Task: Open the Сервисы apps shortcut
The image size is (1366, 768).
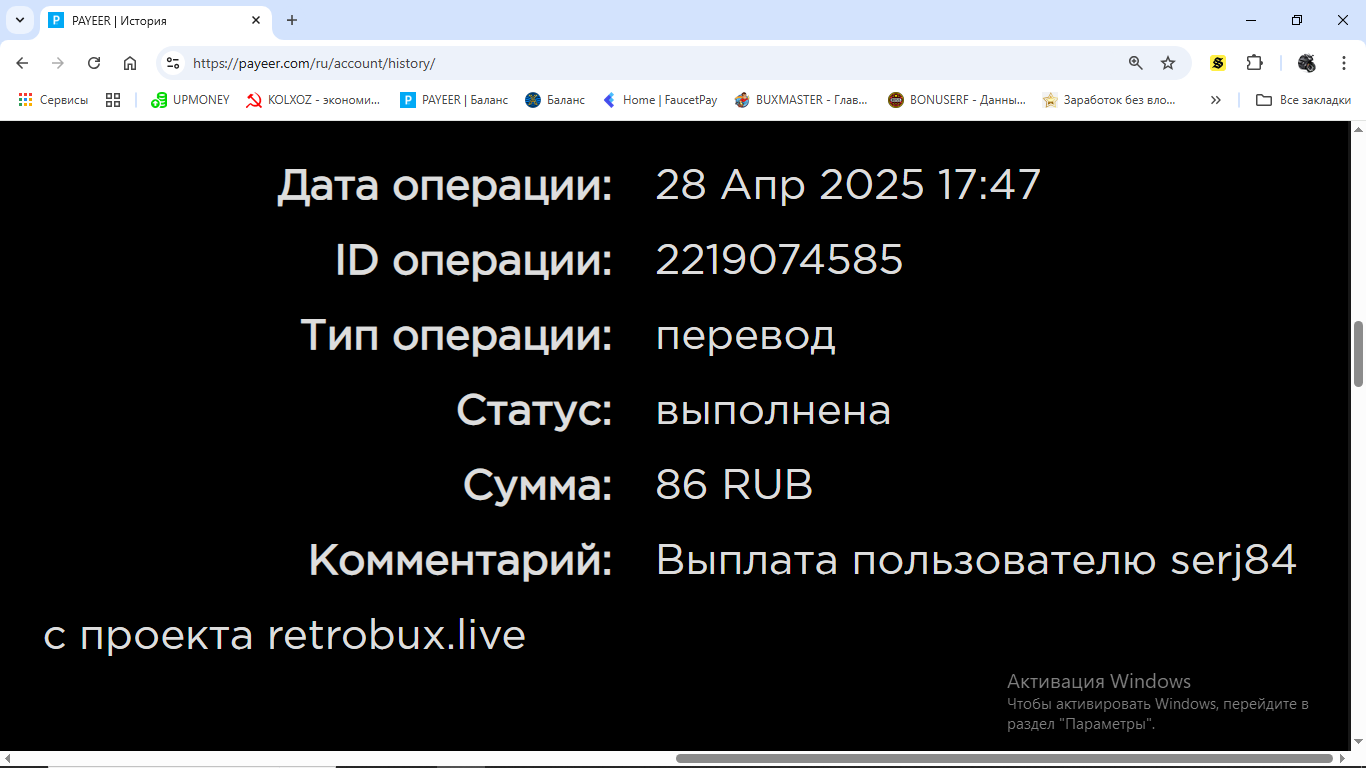Action: 53,100
